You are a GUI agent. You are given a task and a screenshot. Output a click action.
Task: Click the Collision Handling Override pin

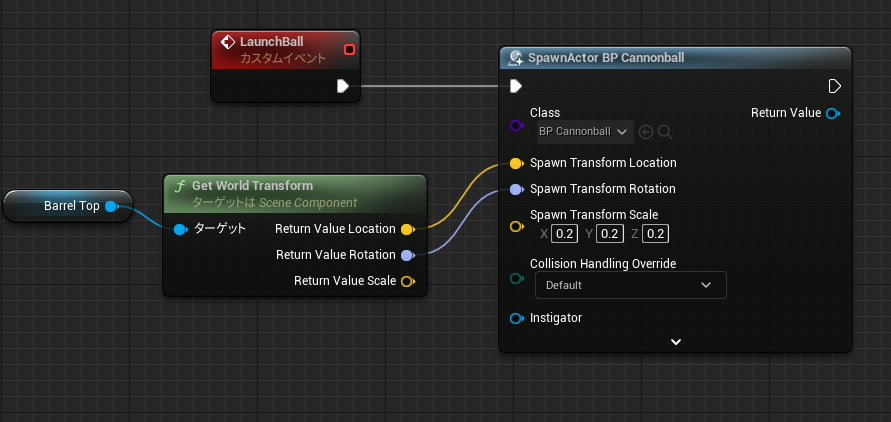pyautogui.click(x=517, y=278)
